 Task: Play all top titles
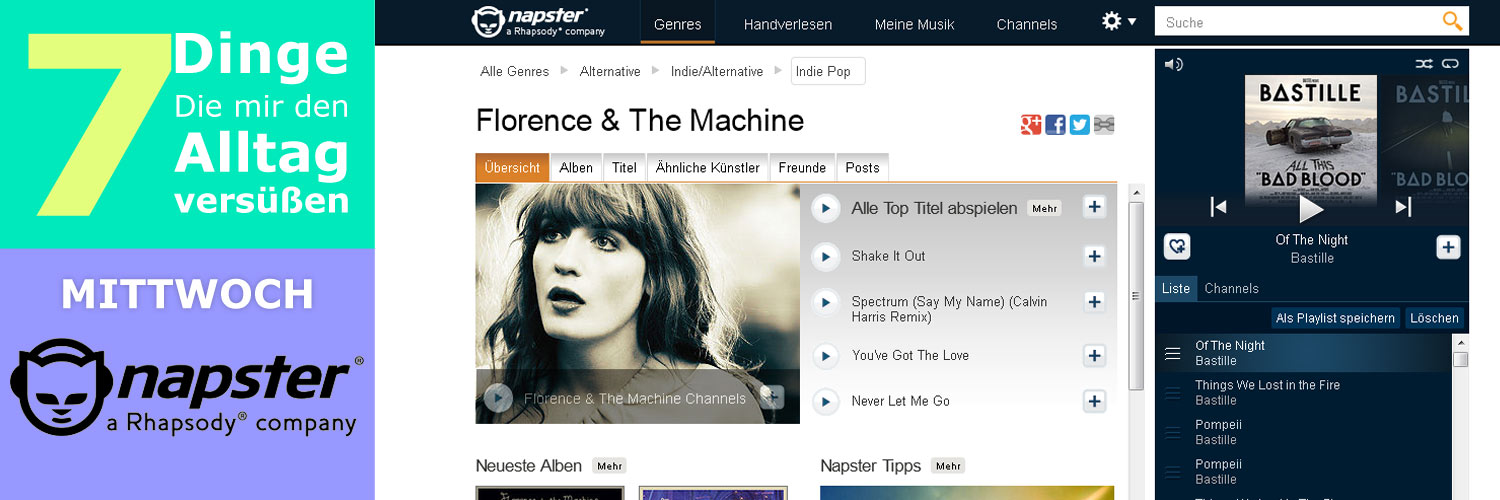(x=825, y=208)
